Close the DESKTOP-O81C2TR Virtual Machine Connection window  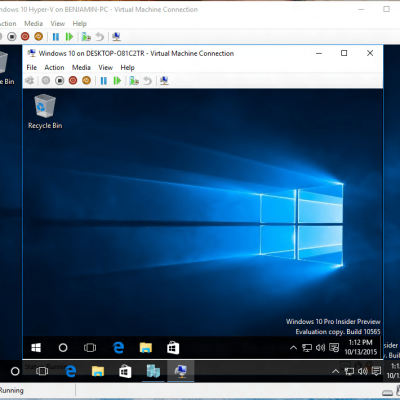370,53
